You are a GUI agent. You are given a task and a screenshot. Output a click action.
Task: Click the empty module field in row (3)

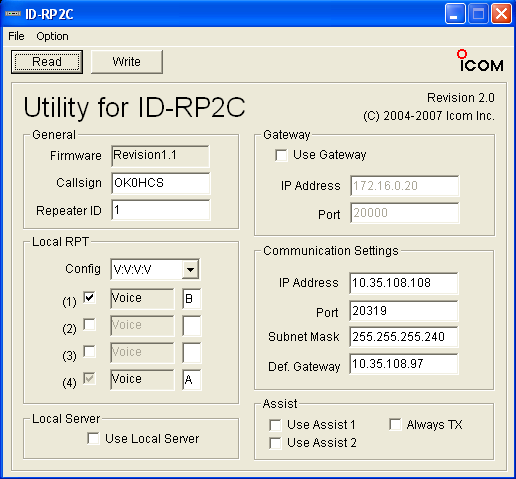192,353
